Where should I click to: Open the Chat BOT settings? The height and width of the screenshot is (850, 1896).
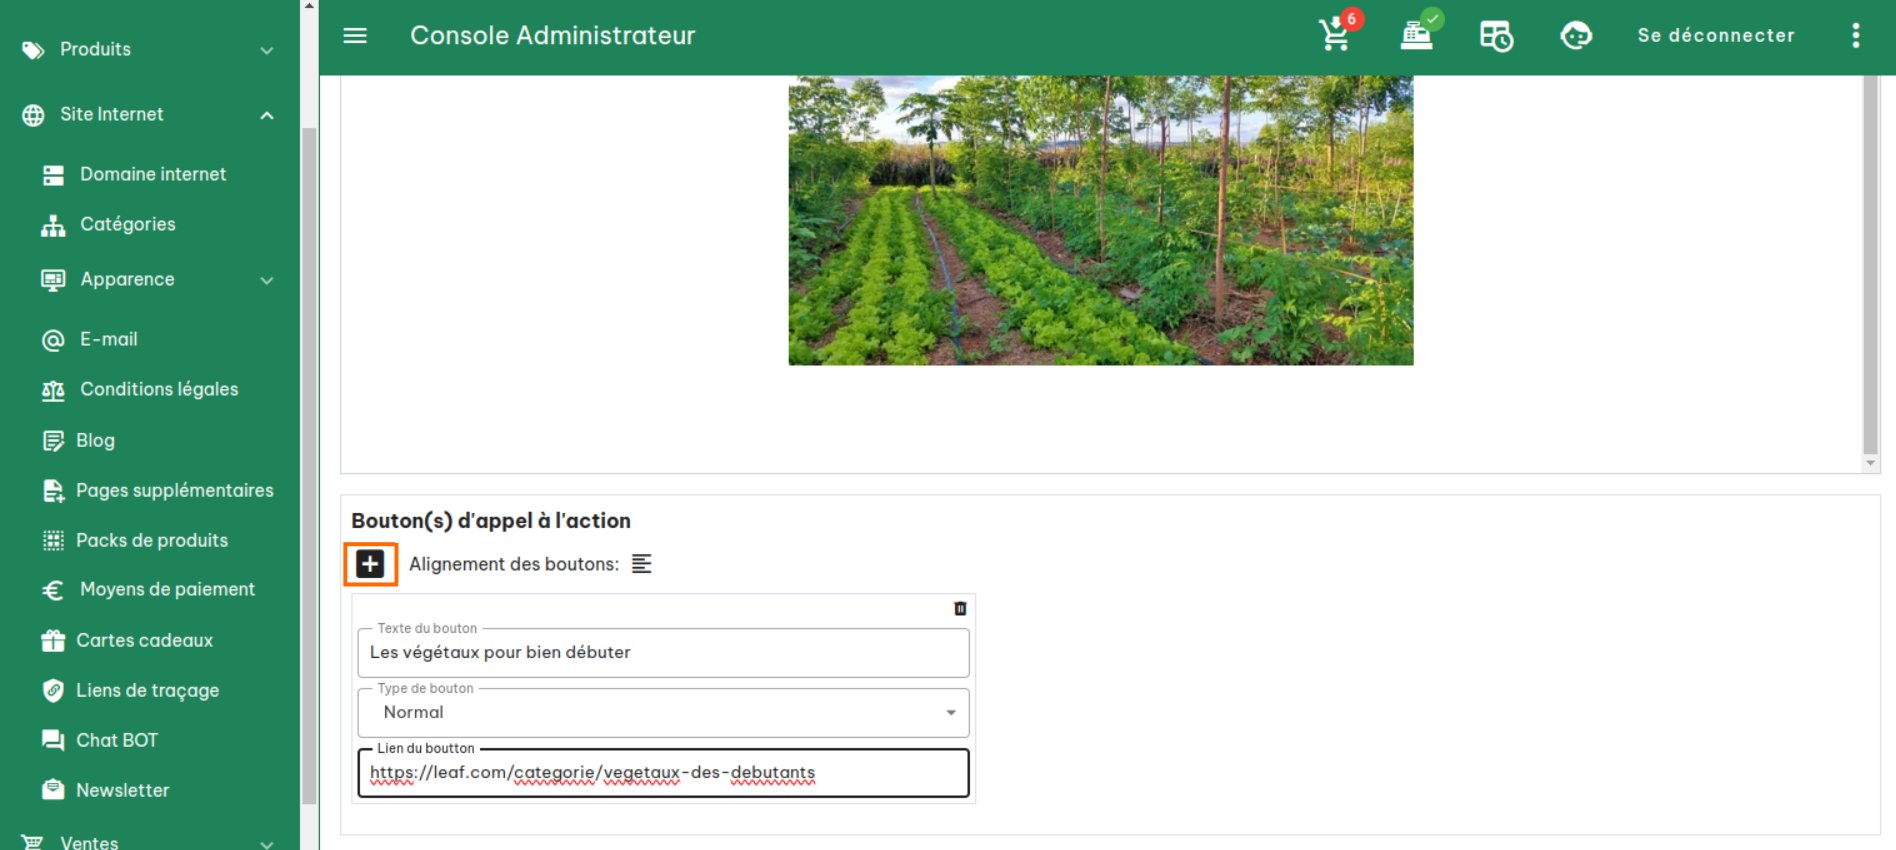coord(116,740)
